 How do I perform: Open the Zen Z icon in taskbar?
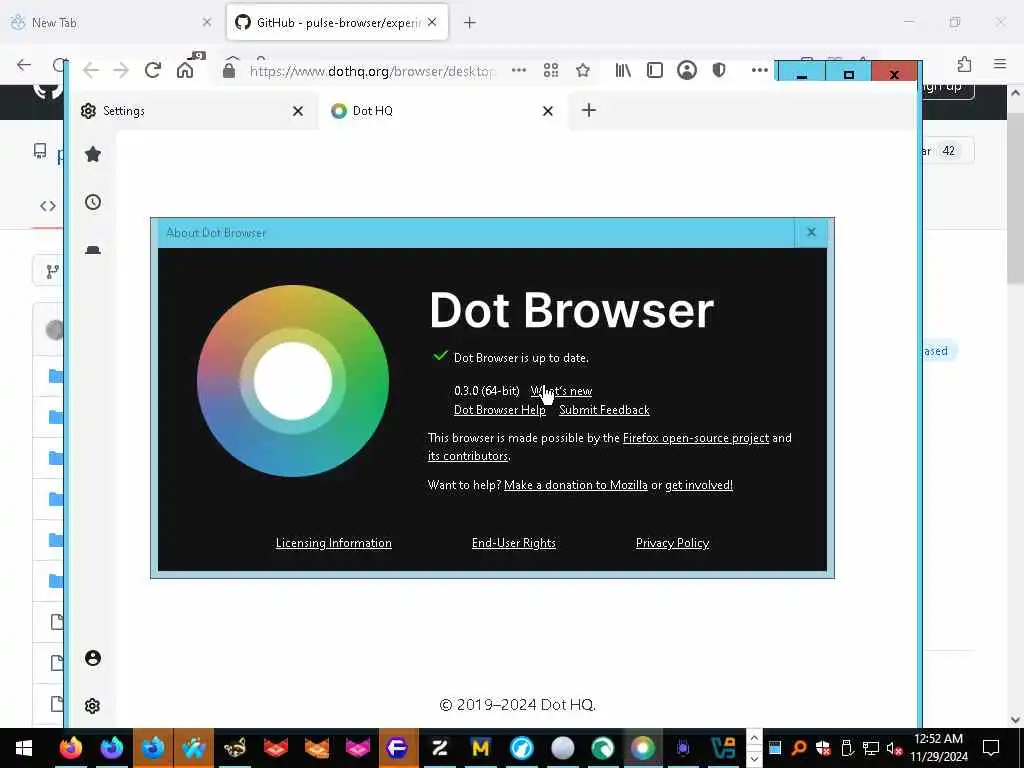[439, 748]
